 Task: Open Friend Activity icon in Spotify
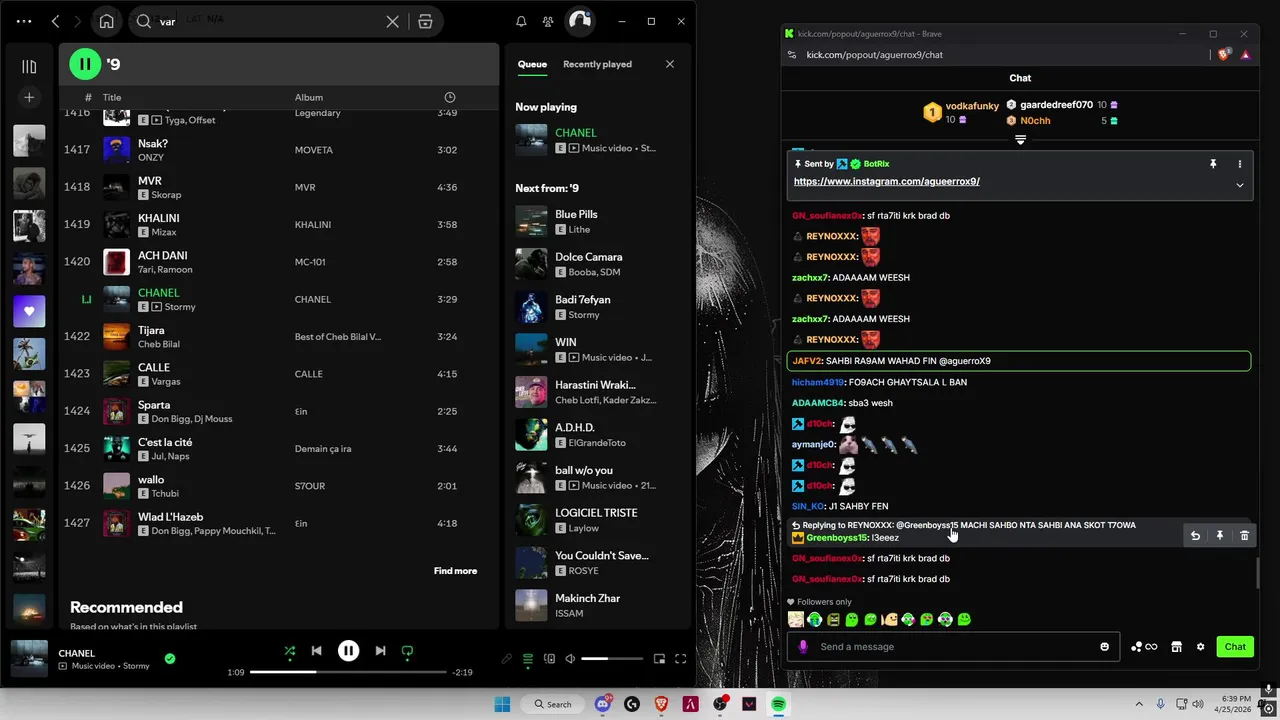tap(548, 21)
